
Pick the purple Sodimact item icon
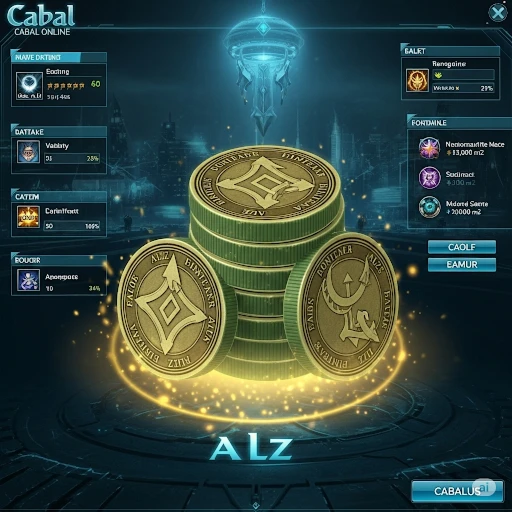click(430, 177)
